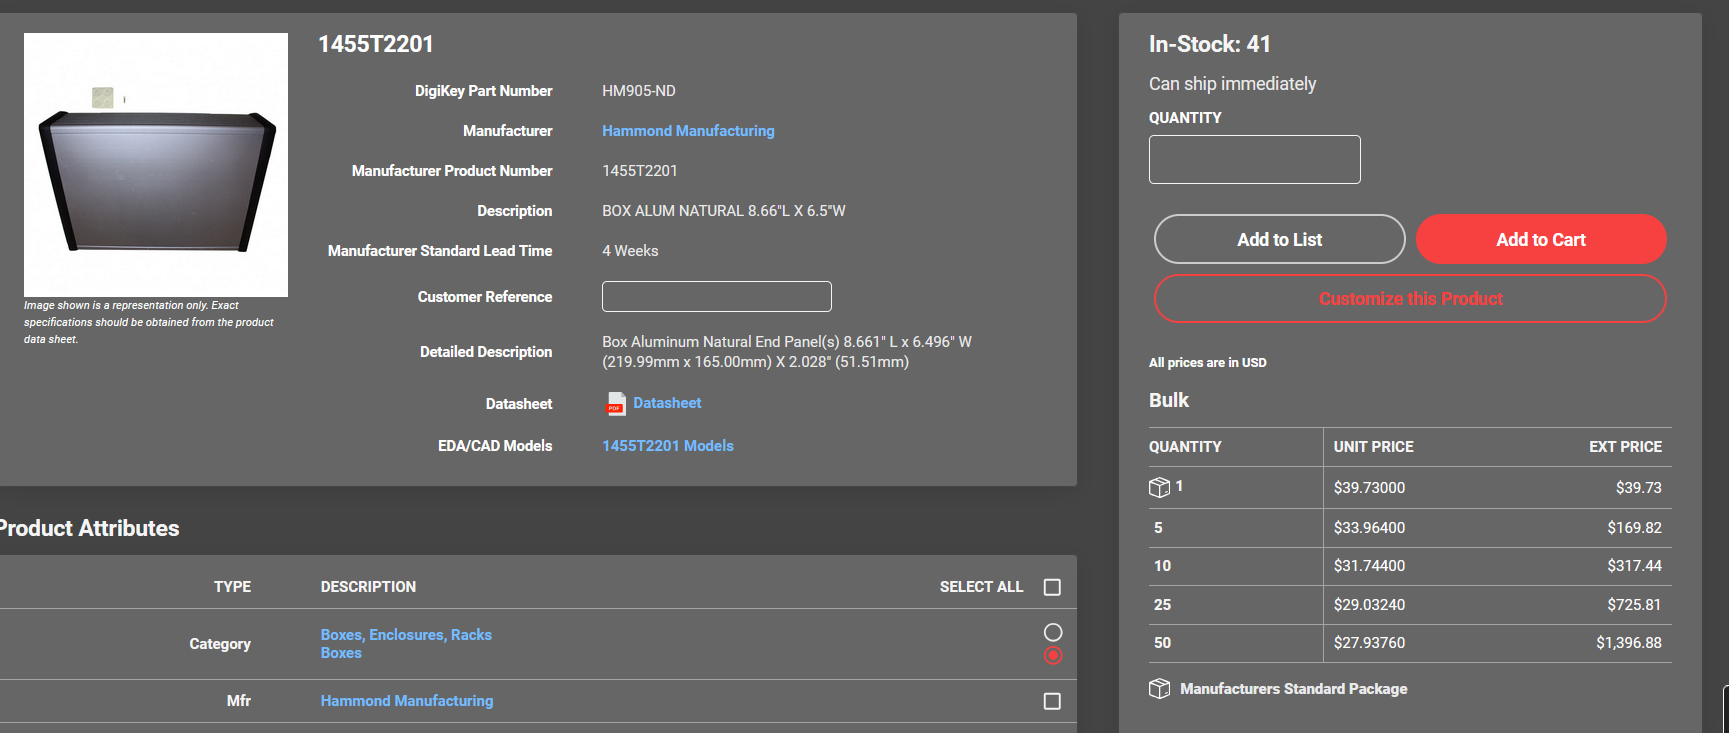This screenshot has width=1729, height=733.
Task: Open the Hammond Manufacturing manufacturer link
Action: coord(688,131)
